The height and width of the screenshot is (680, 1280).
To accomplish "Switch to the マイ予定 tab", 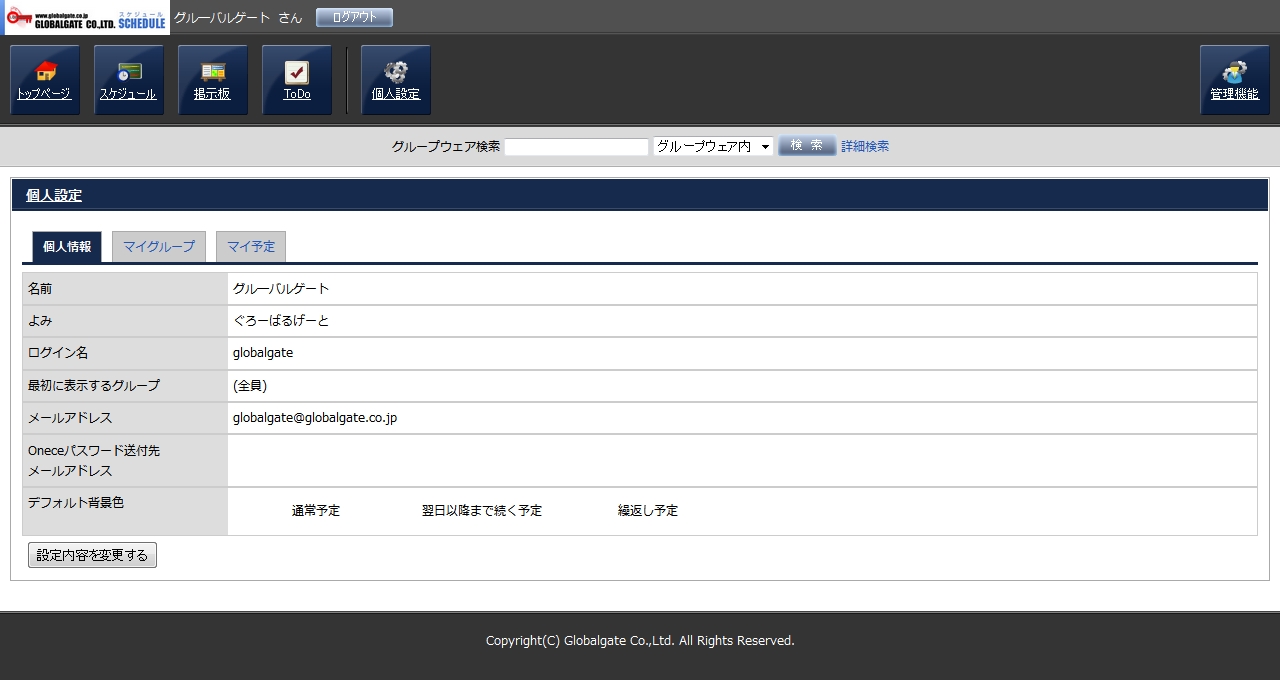I will coord(251,247).
